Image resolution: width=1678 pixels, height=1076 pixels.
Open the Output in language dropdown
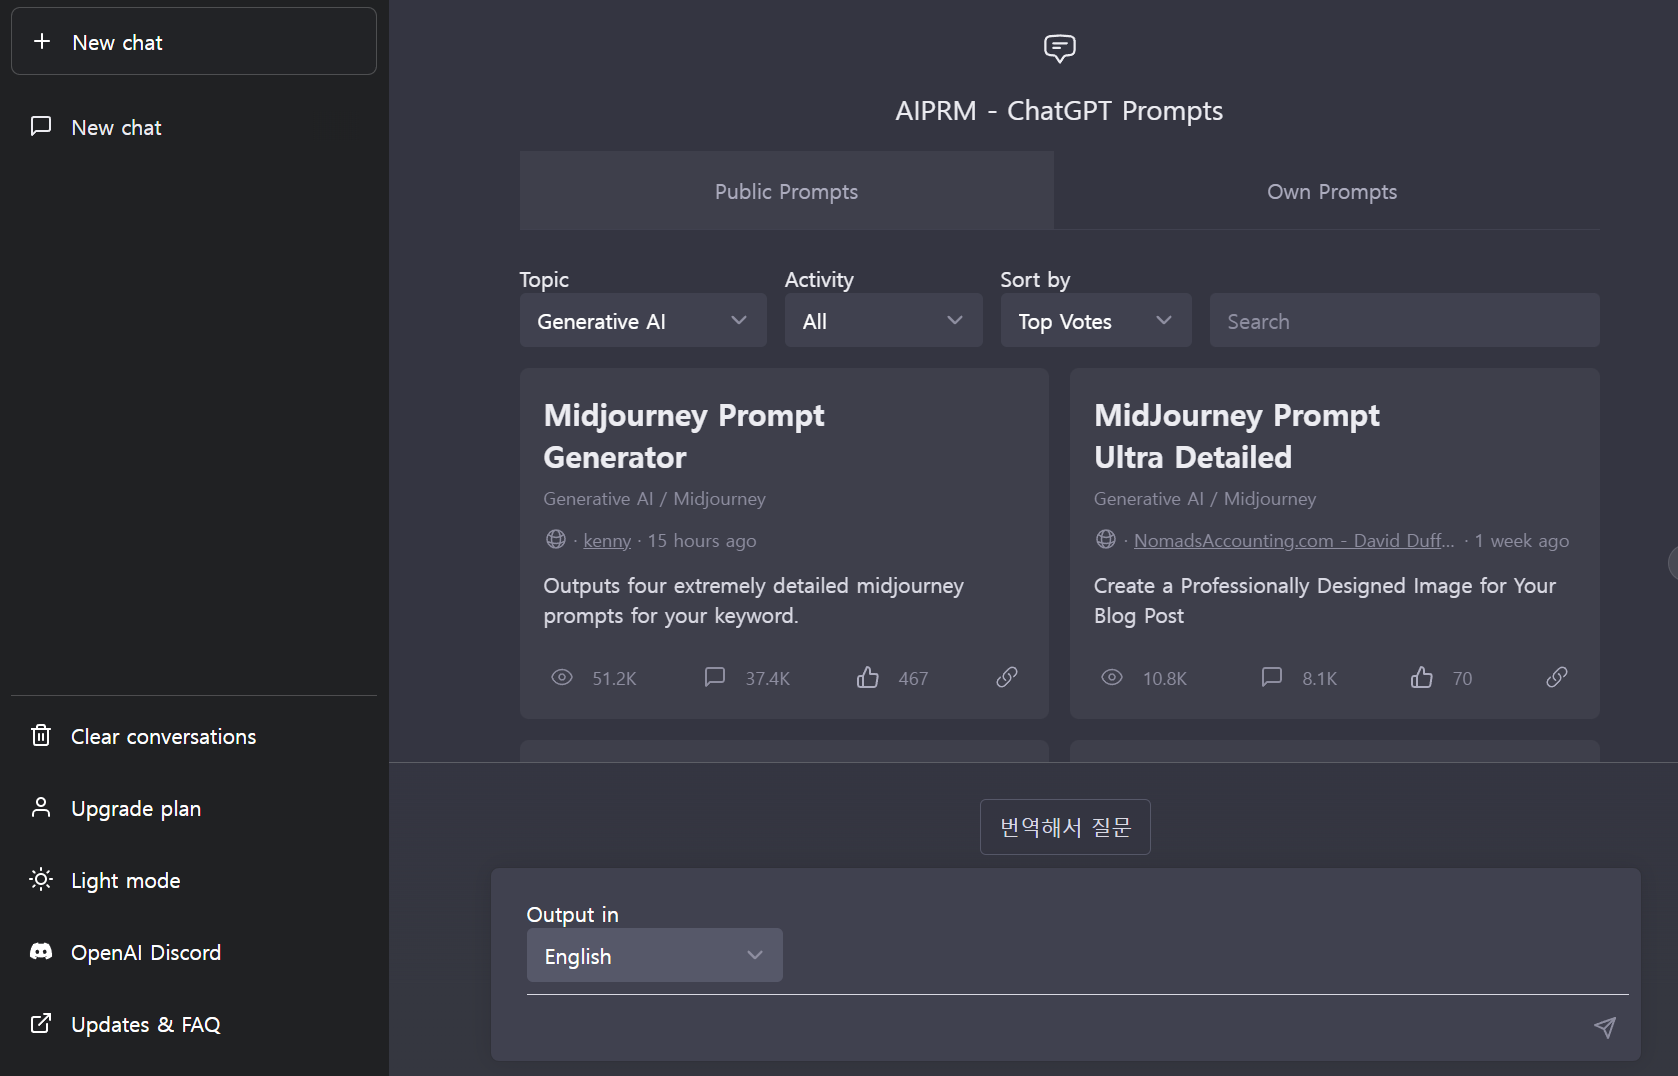tap(655, 955)
